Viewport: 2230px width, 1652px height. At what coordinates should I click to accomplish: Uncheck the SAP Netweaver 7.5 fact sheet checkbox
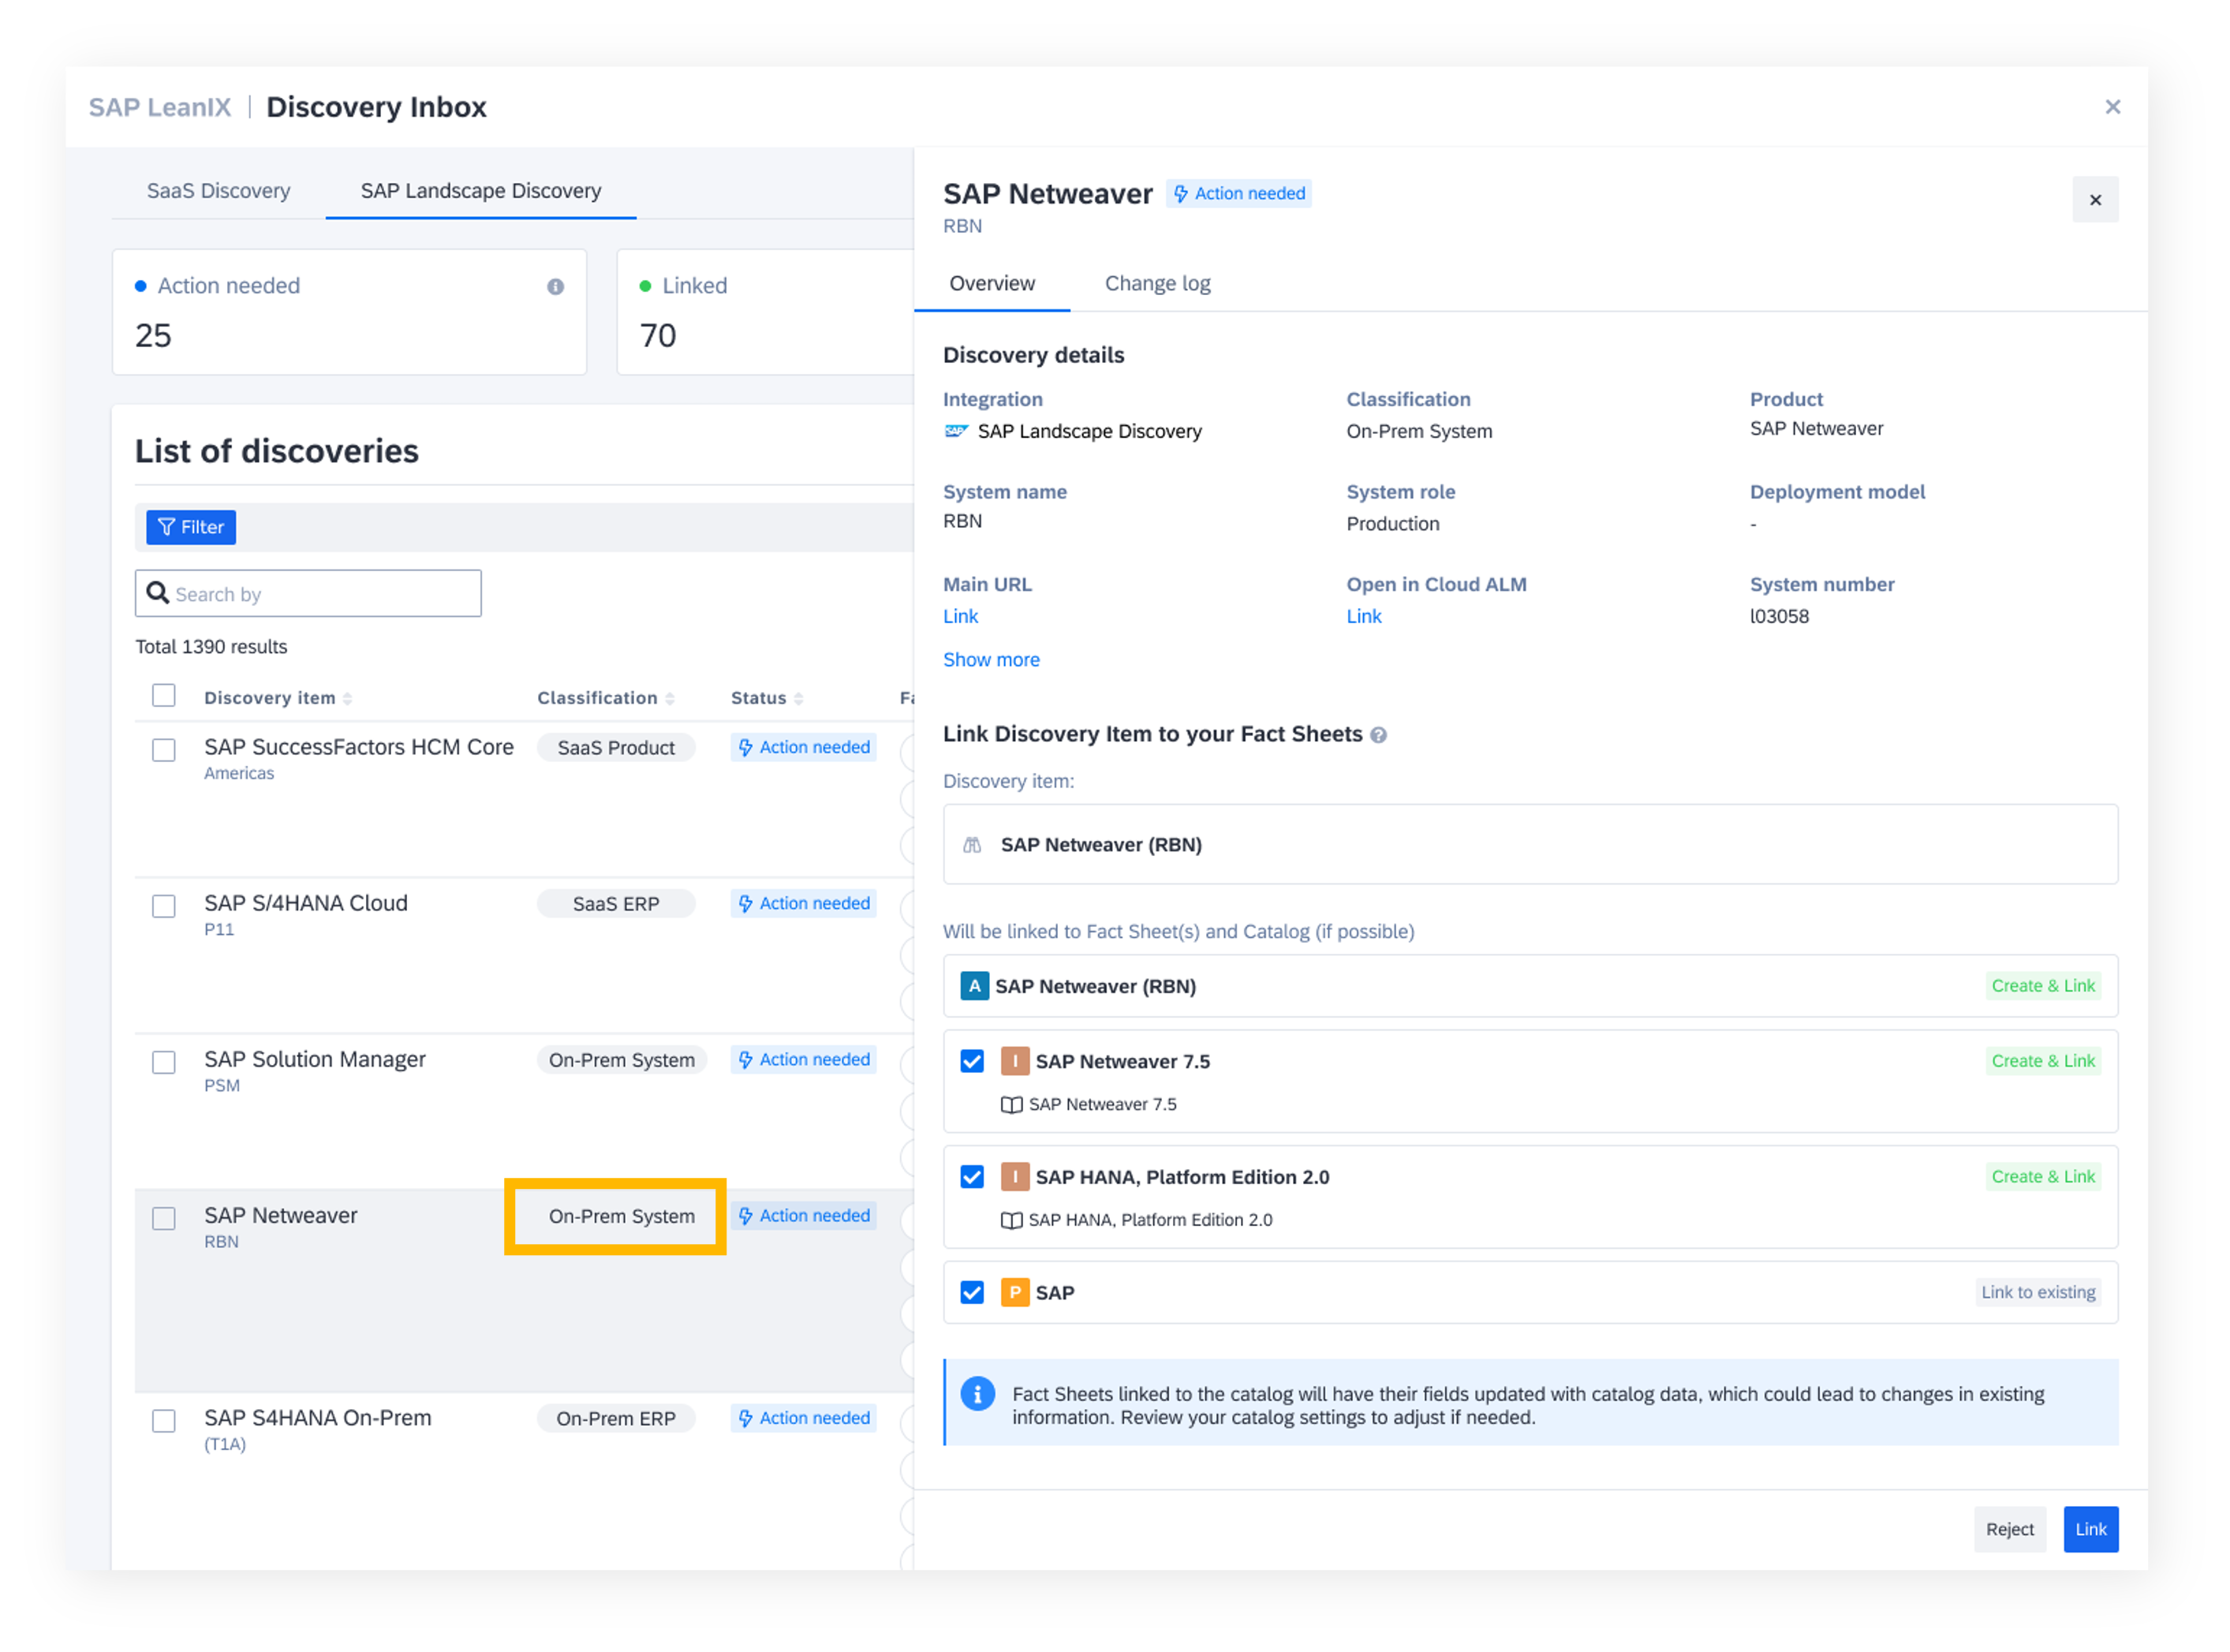pyautogui.click(x=971, y=1061)
